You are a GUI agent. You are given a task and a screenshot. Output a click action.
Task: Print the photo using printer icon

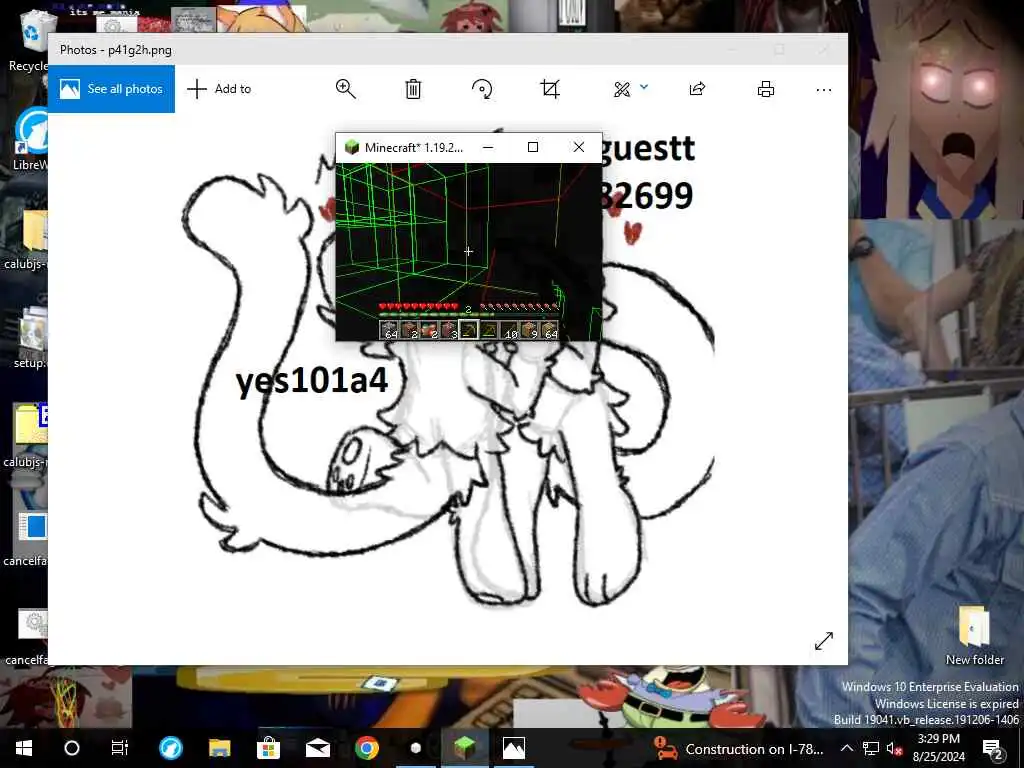pos(765,89)
